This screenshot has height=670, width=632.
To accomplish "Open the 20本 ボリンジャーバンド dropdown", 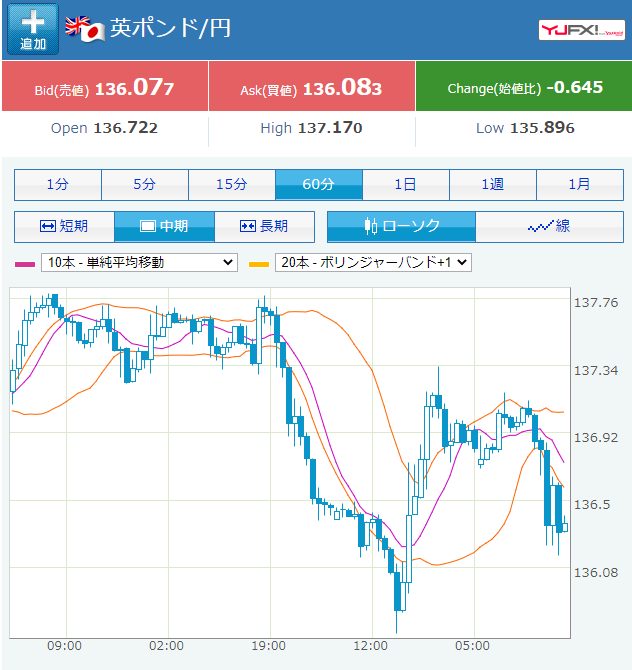I will point(372,262).
